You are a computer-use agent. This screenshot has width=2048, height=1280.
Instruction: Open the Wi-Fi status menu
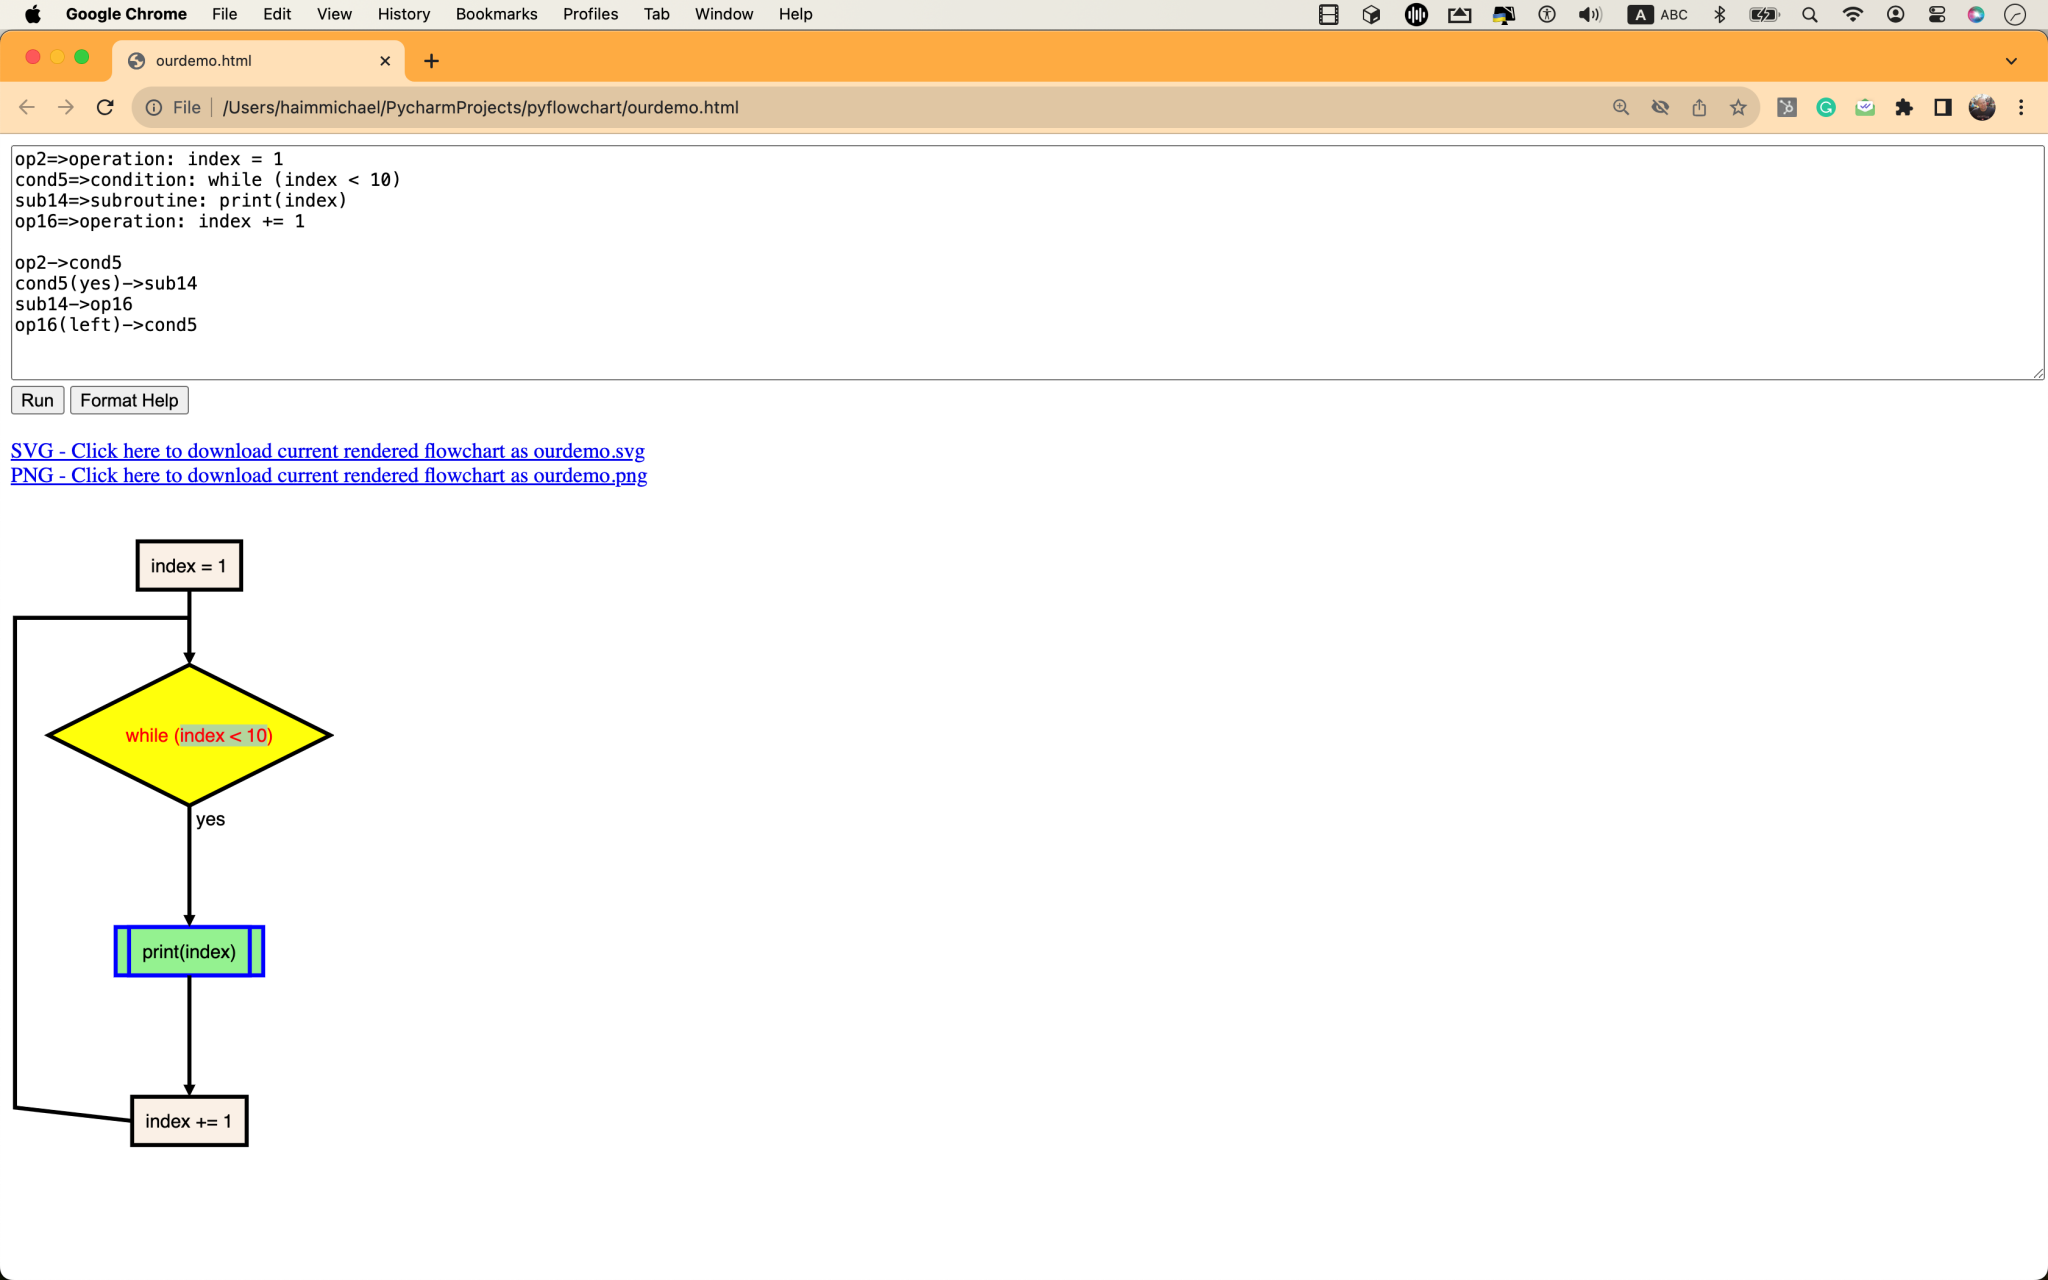(x=1852, y=14)
